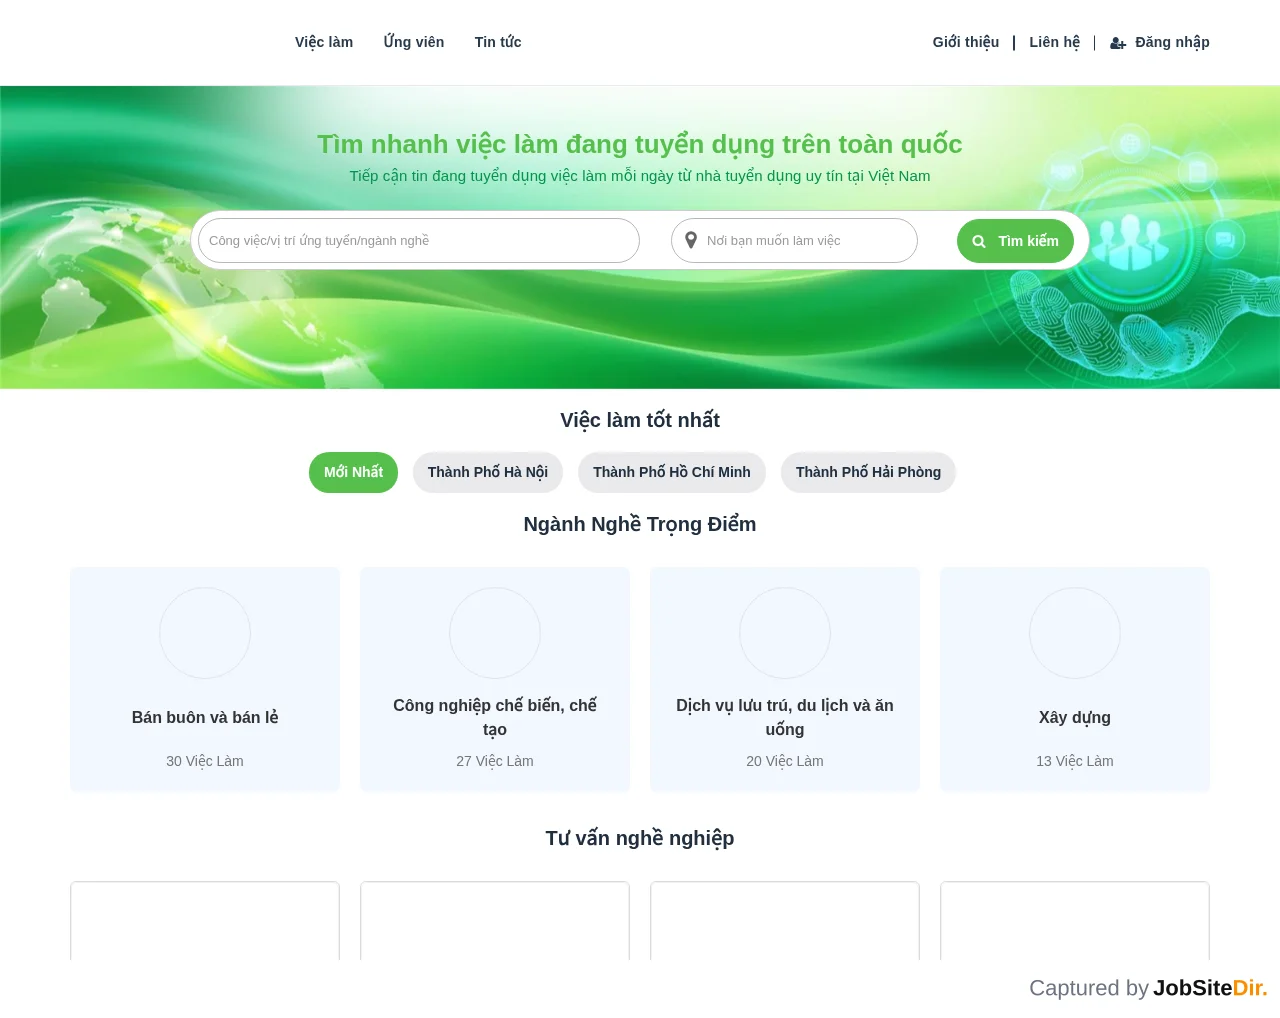
Task: Click the Ngành Nghề Trọng Điểm heading
Action: pos(640,524)
